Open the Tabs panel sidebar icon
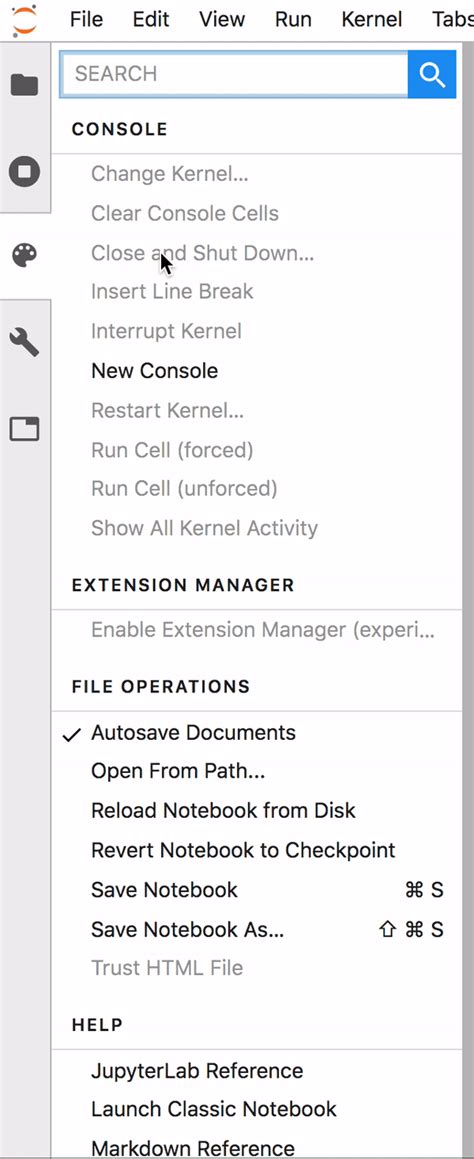This screenshot has height=1159, width=474. click(x=24, y=429)
